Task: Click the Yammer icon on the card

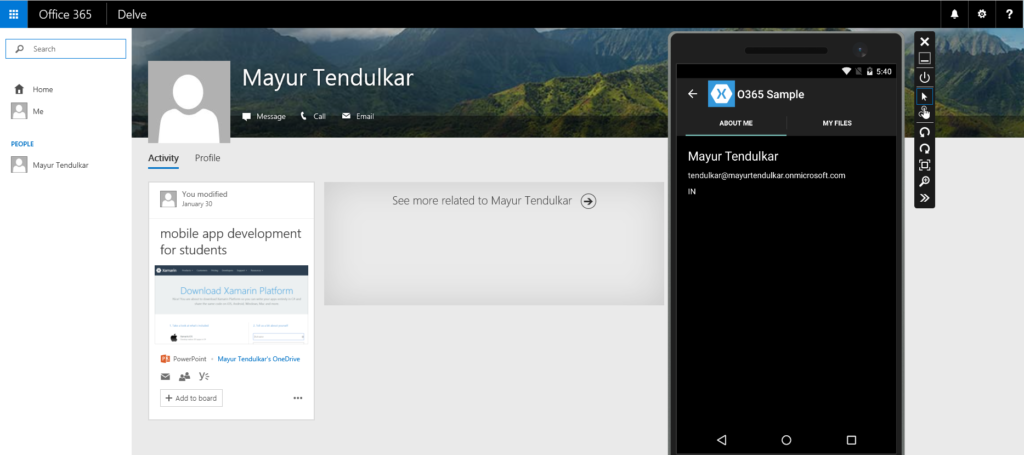Action: pos(204,377)
